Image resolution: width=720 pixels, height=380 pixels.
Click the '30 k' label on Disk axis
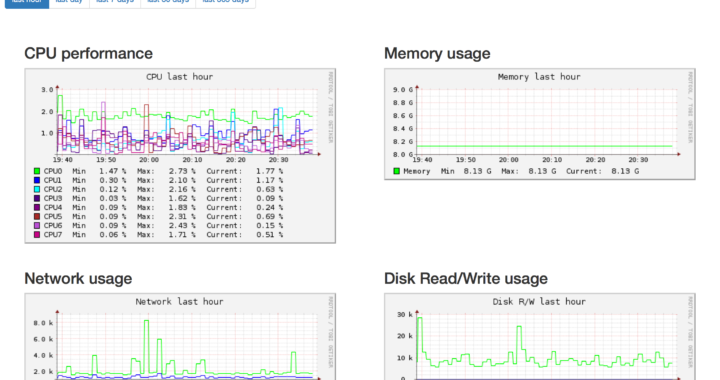coord(405,314)
